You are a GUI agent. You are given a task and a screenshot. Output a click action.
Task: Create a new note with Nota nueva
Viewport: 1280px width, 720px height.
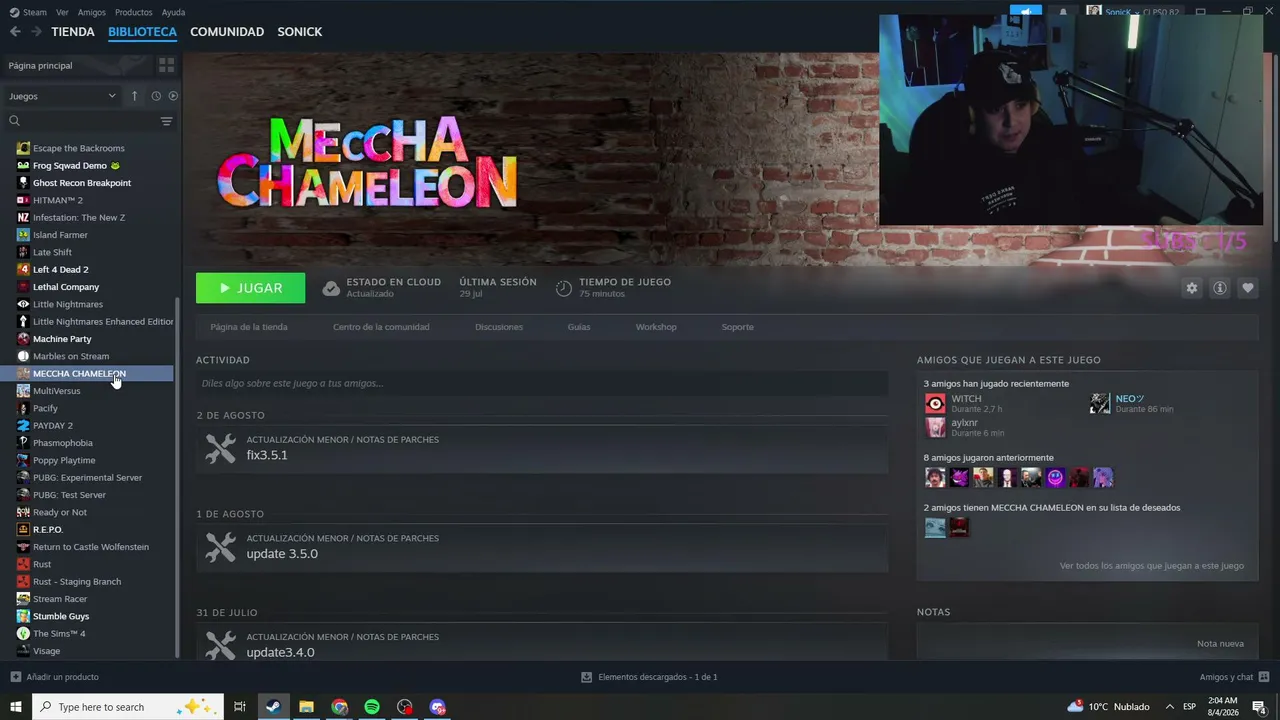point(1220,644)
